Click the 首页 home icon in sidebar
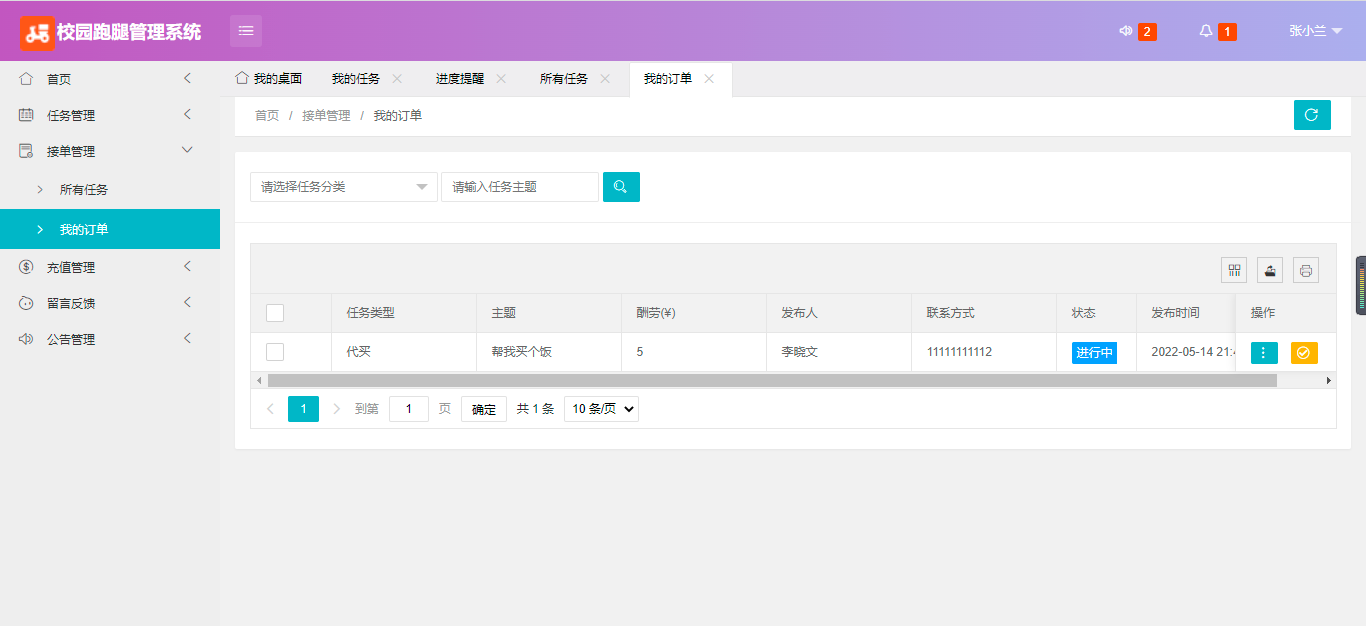 point(26,79)
